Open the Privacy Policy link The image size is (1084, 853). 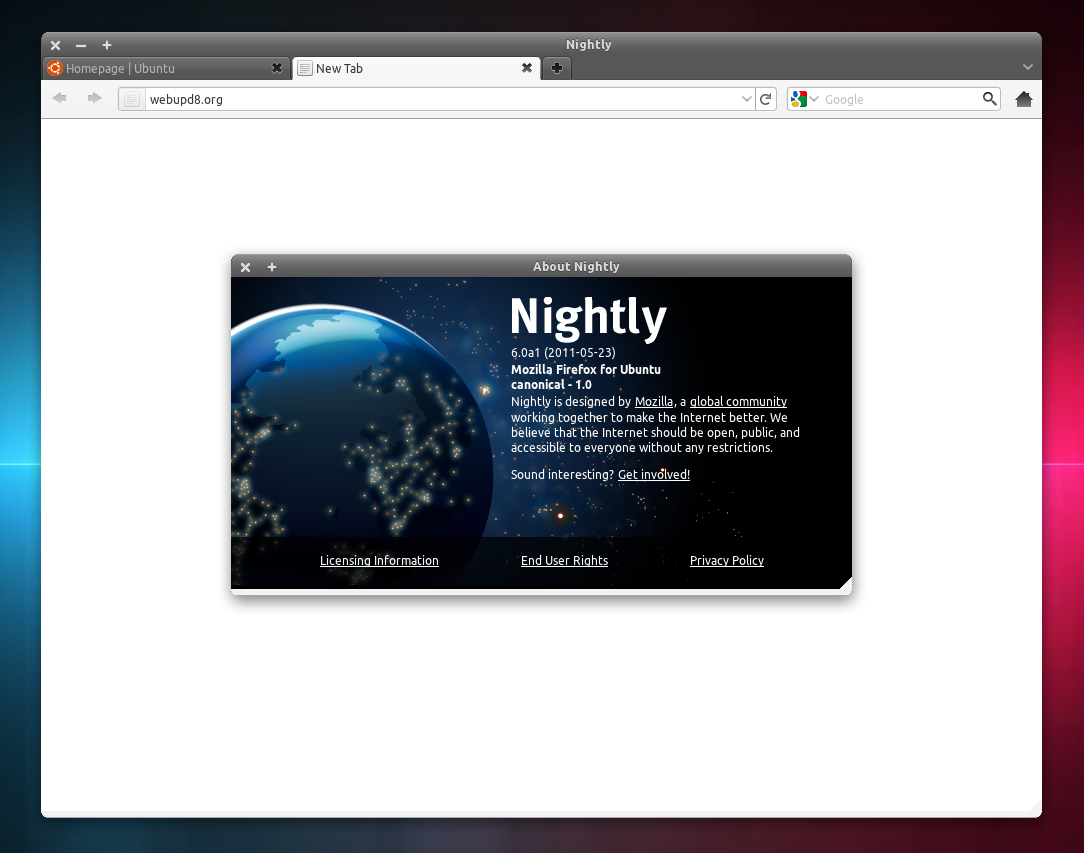click(x=727, y=561)
